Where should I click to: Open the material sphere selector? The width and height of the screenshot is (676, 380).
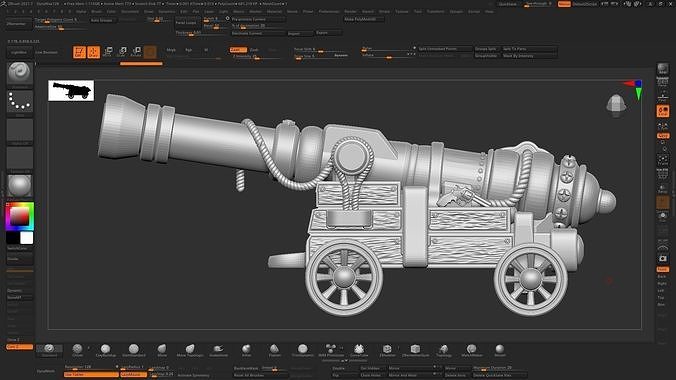point(20,186)
